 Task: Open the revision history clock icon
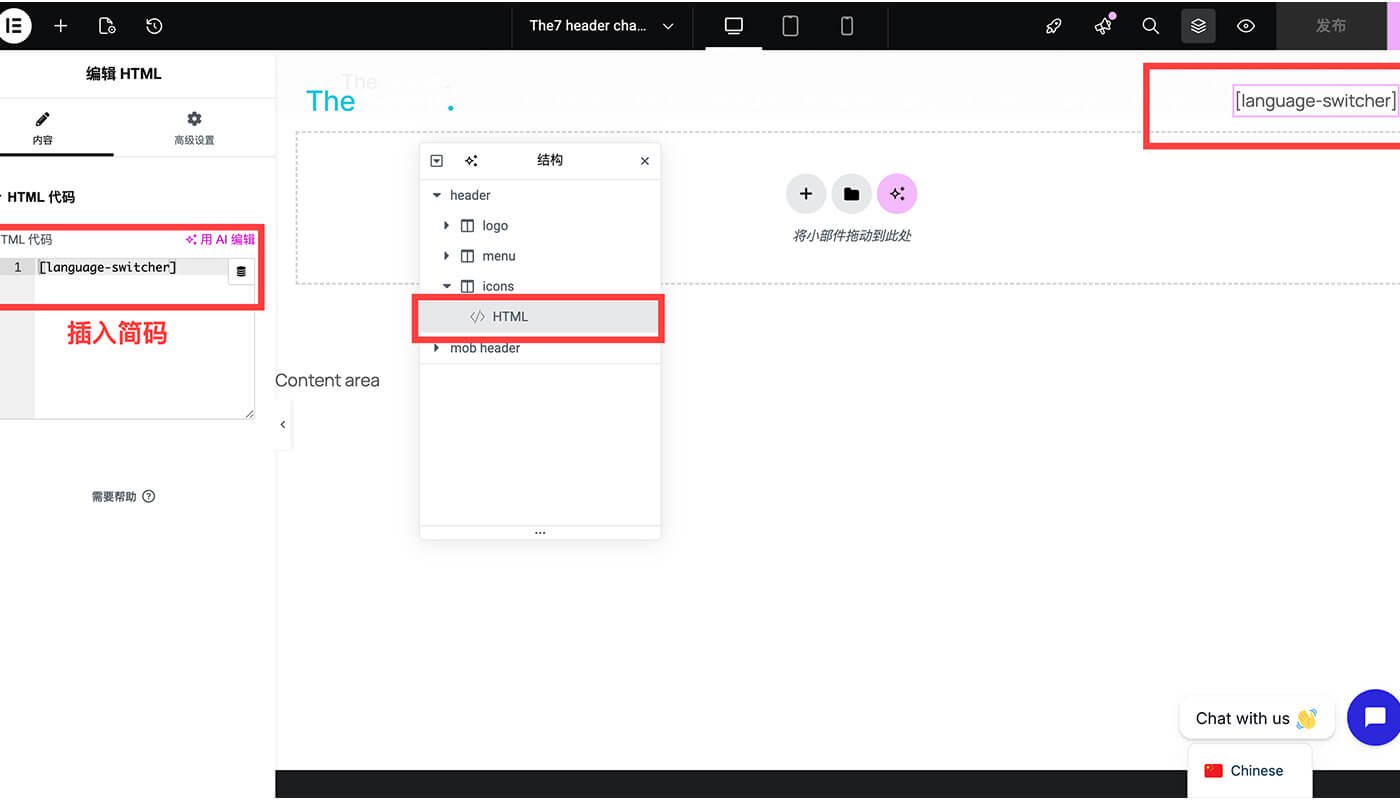click(x=154, y=26)
